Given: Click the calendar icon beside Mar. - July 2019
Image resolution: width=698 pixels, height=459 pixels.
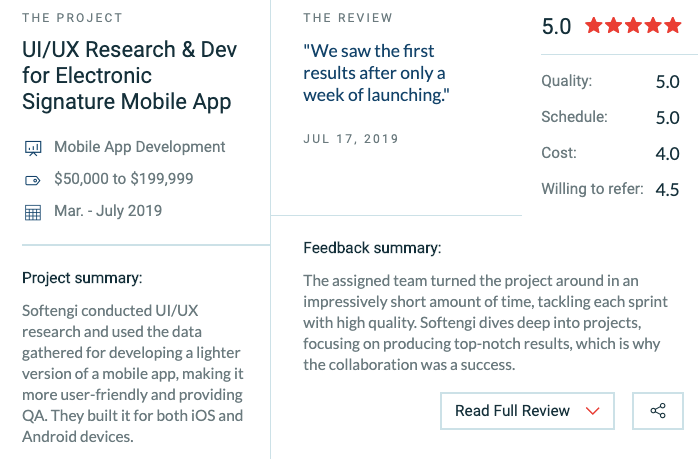Looking at the screenshot, I should pyautogui.click(x=32, y=212).
